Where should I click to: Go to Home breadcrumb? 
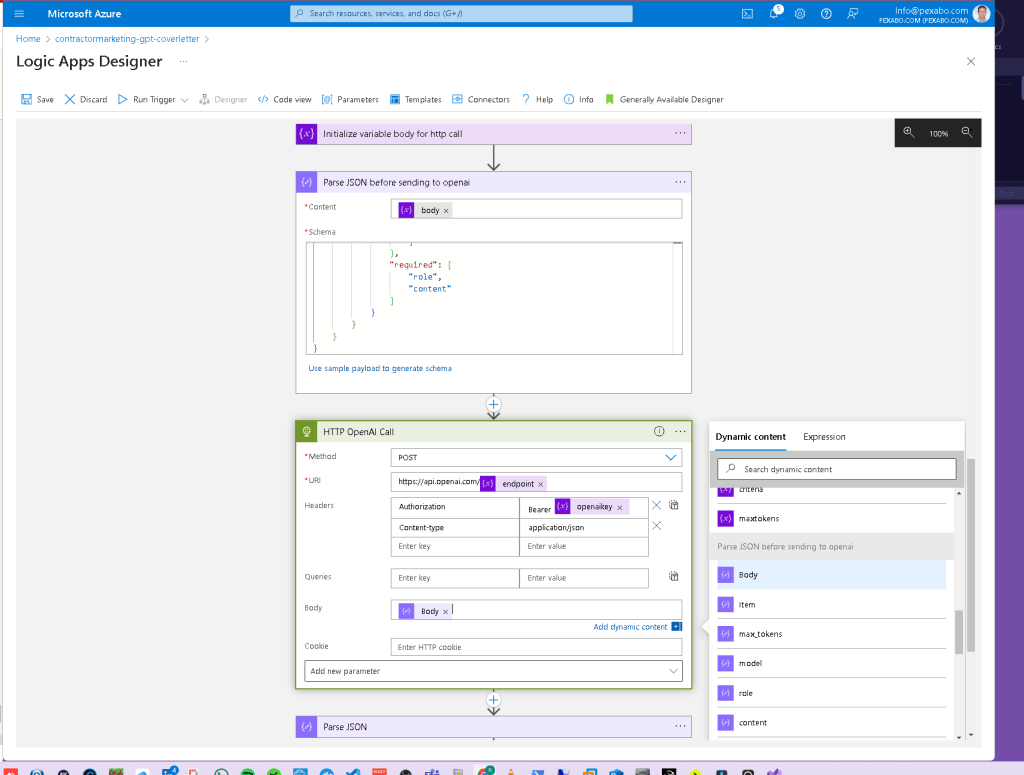tap(28, 39)
